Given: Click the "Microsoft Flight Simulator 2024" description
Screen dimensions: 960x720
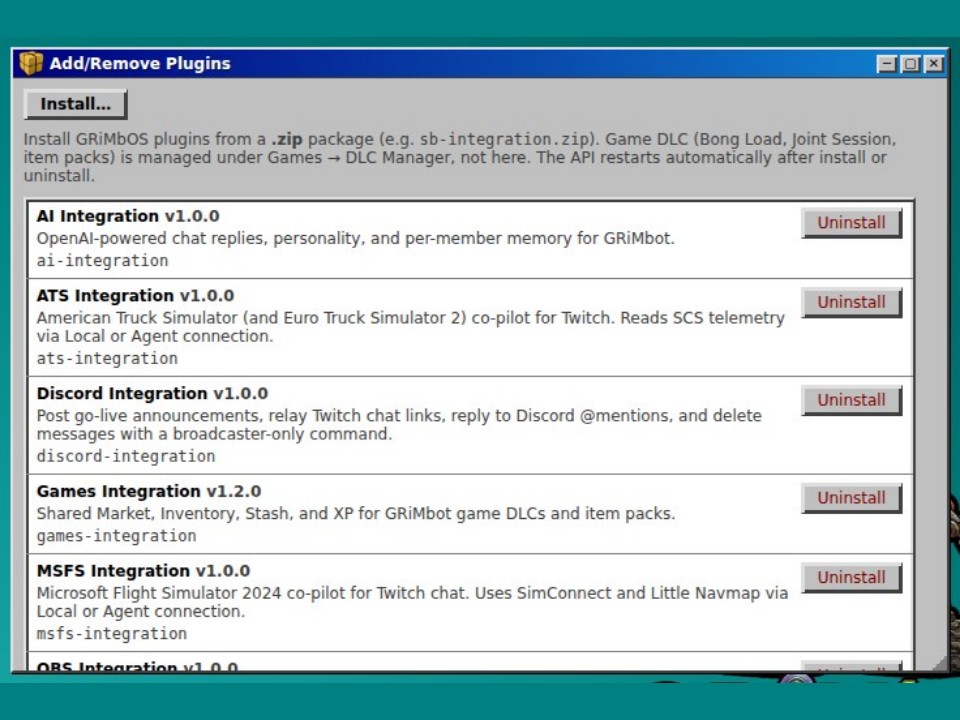Looking at the screenshot, I should pyautogui.click(x=412, y=602).
